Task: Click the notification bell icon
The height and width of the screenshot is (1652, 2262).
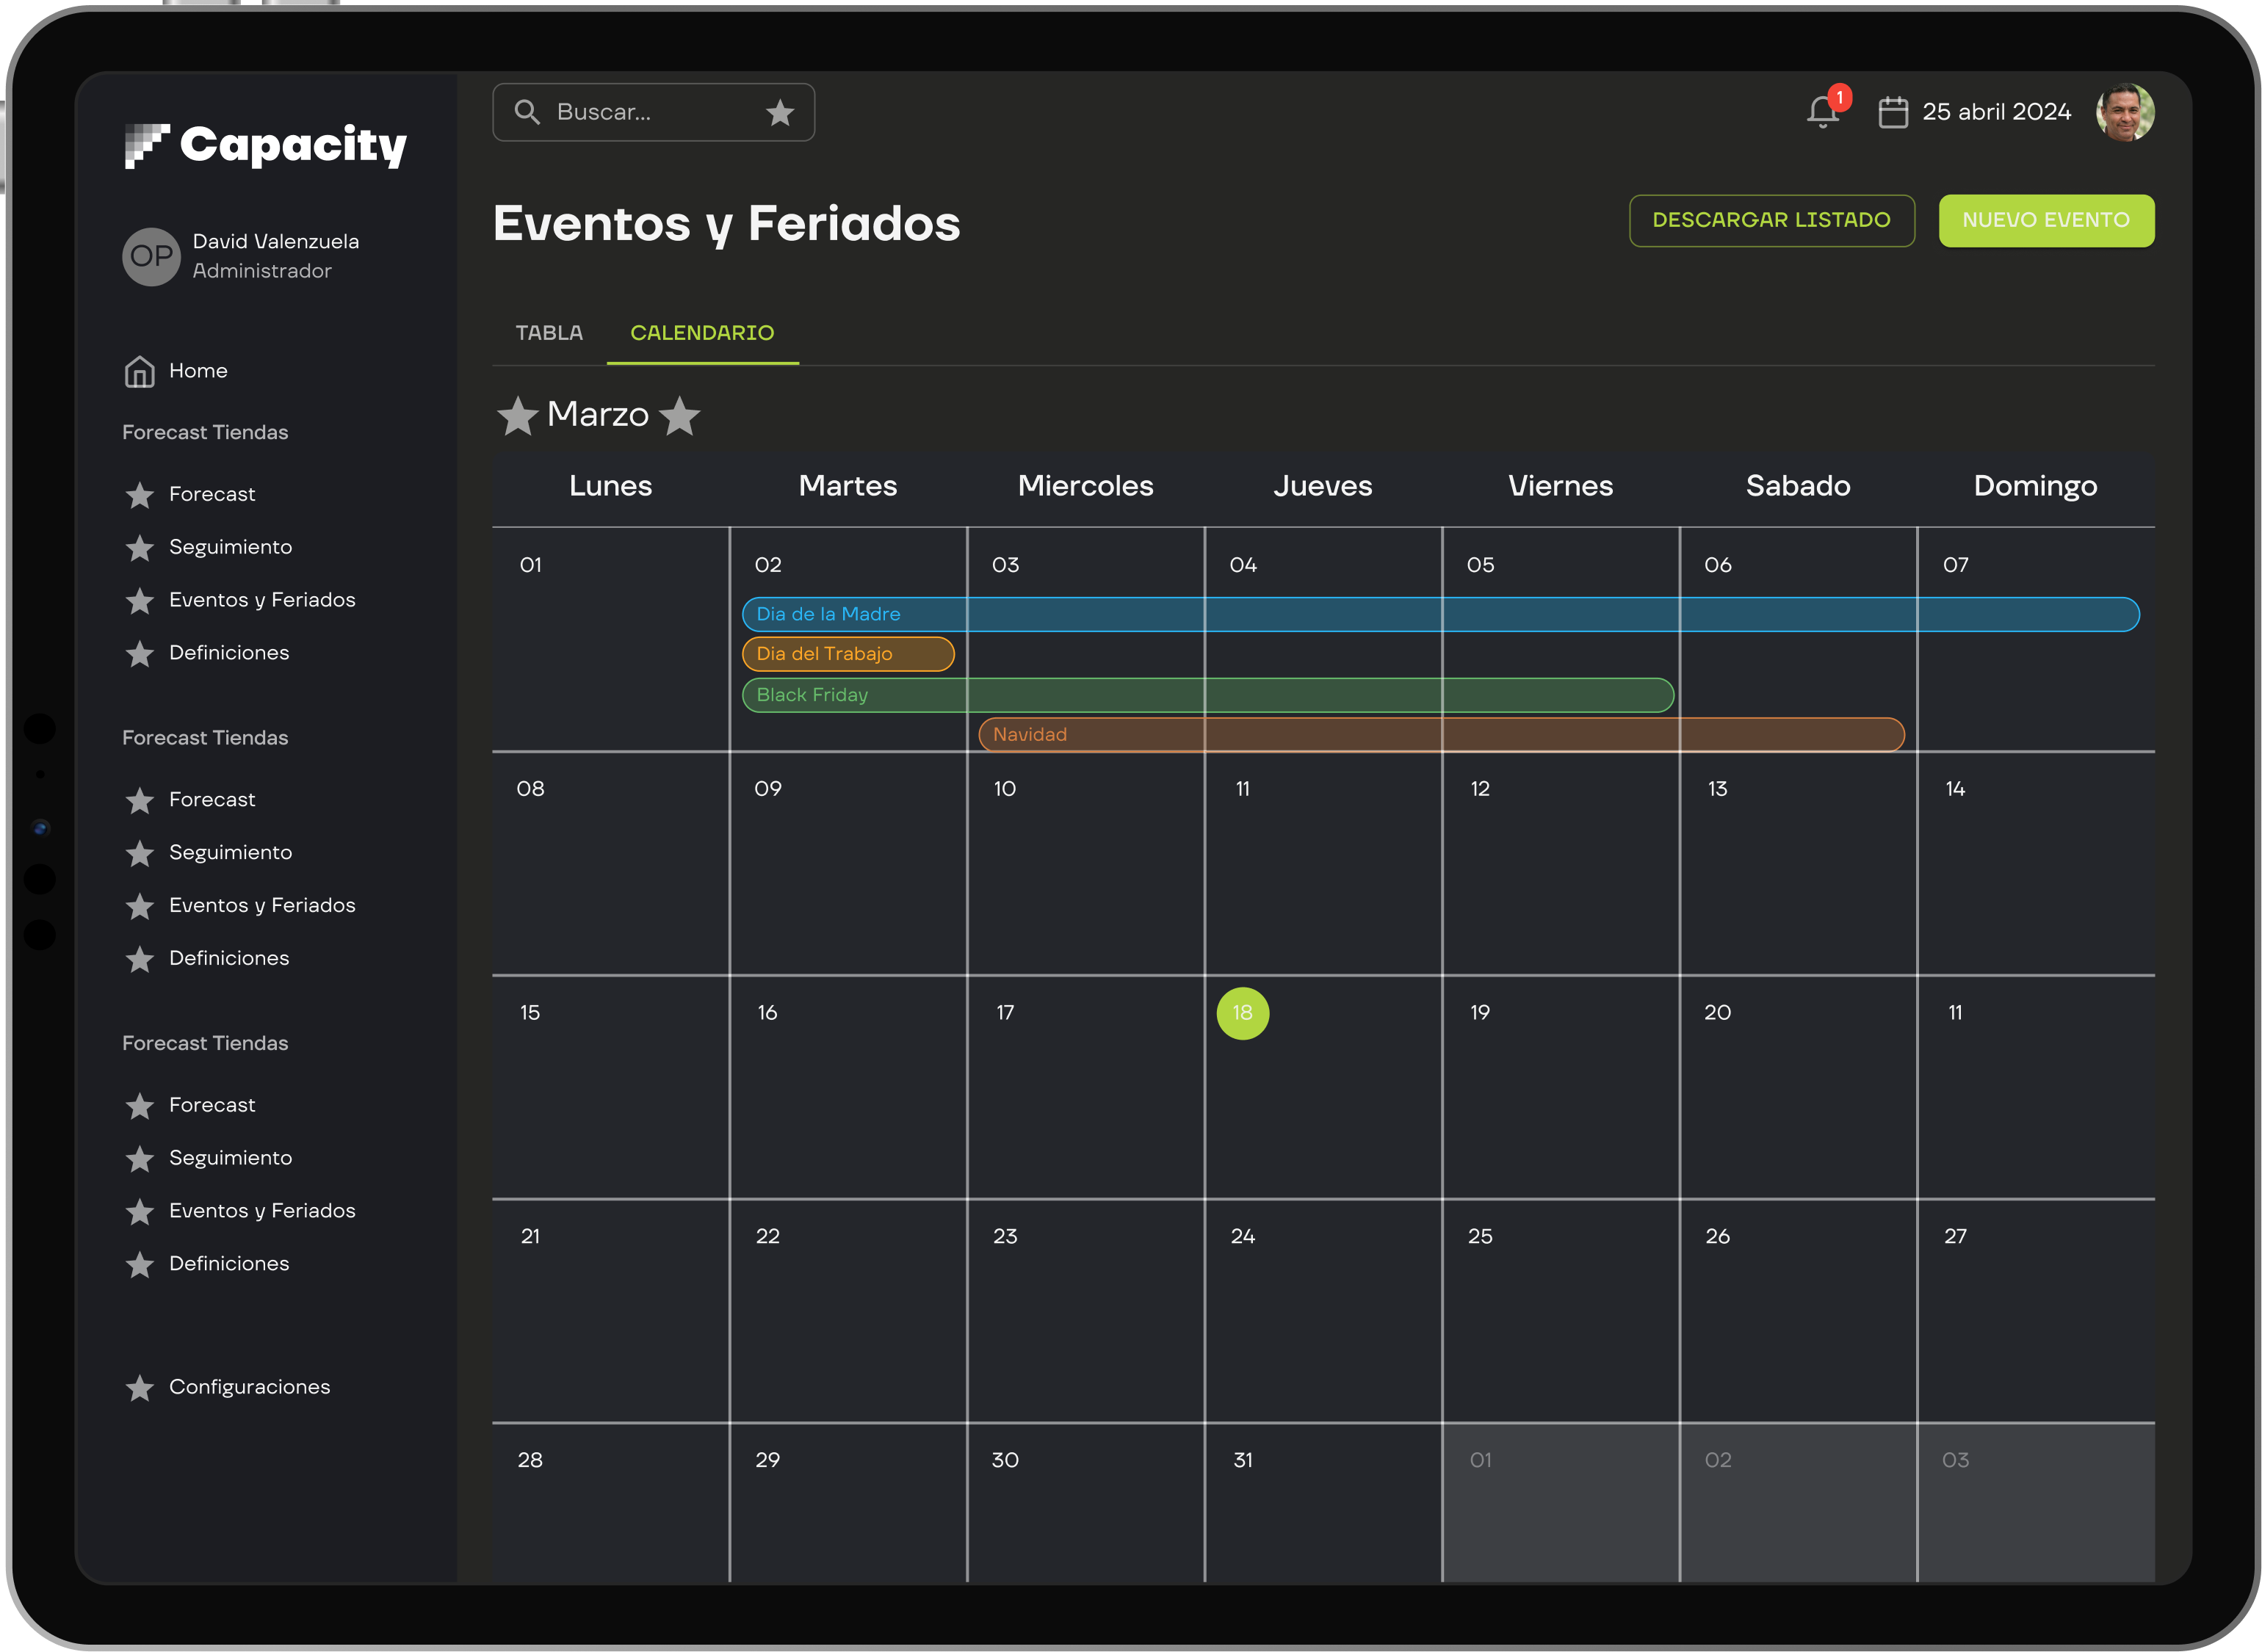Action: 1822,112
